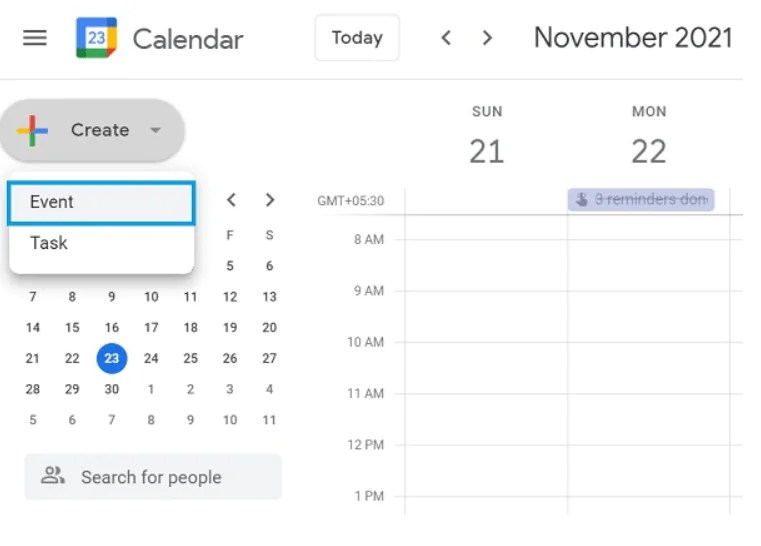Click the colorful plus icon on Create

(33, 130)
